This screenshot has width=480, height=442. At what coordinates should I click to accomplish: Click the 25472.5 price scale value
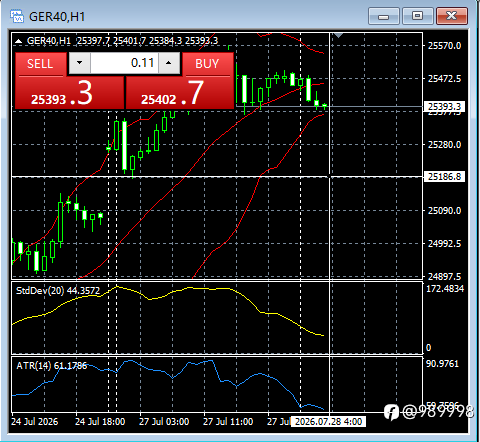click(x=444, y=79)
